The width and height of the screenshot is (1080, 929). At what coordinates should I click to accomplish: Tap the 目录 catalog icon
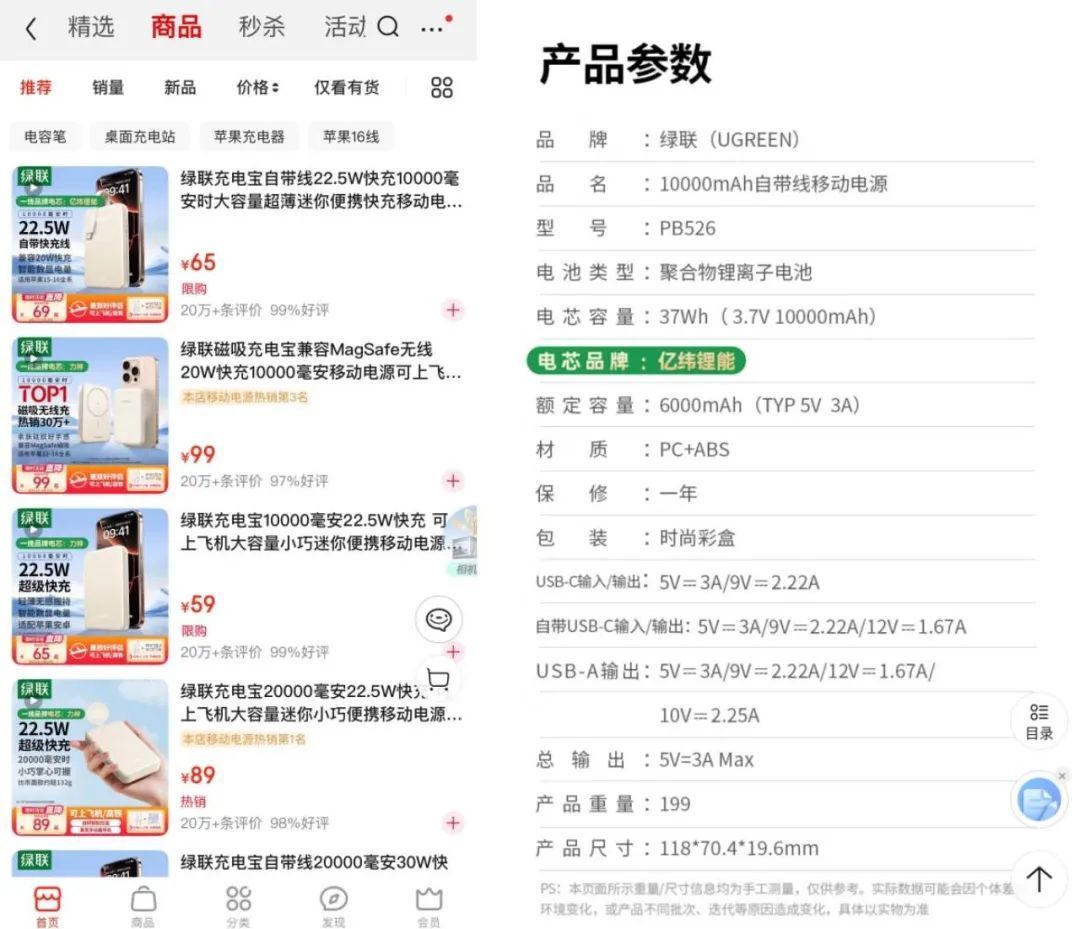tap(1039, 721)
